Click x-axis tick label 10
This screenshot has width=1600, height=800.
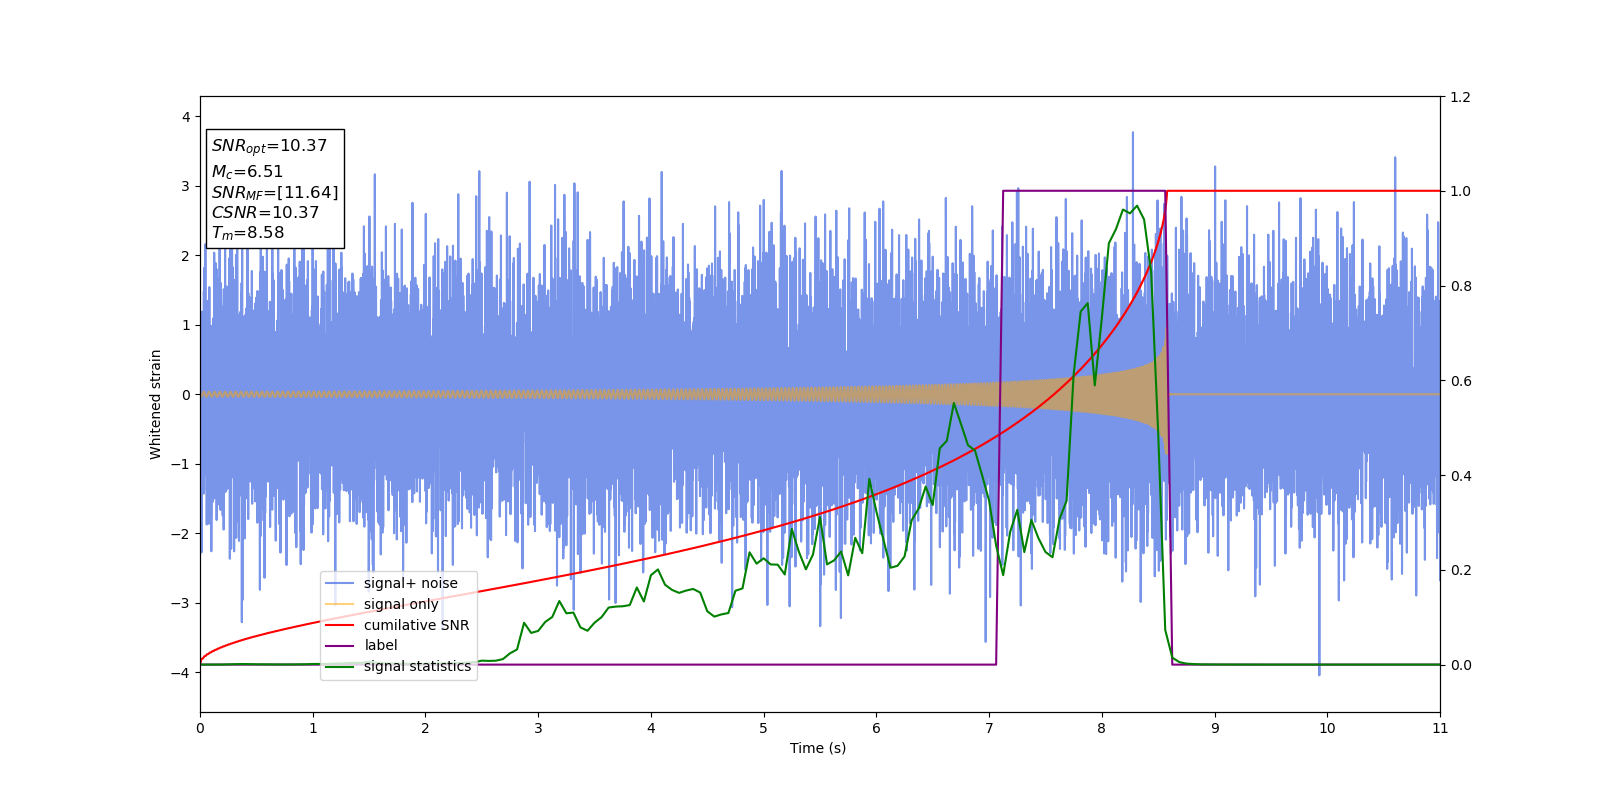[x=1327, y=728]
